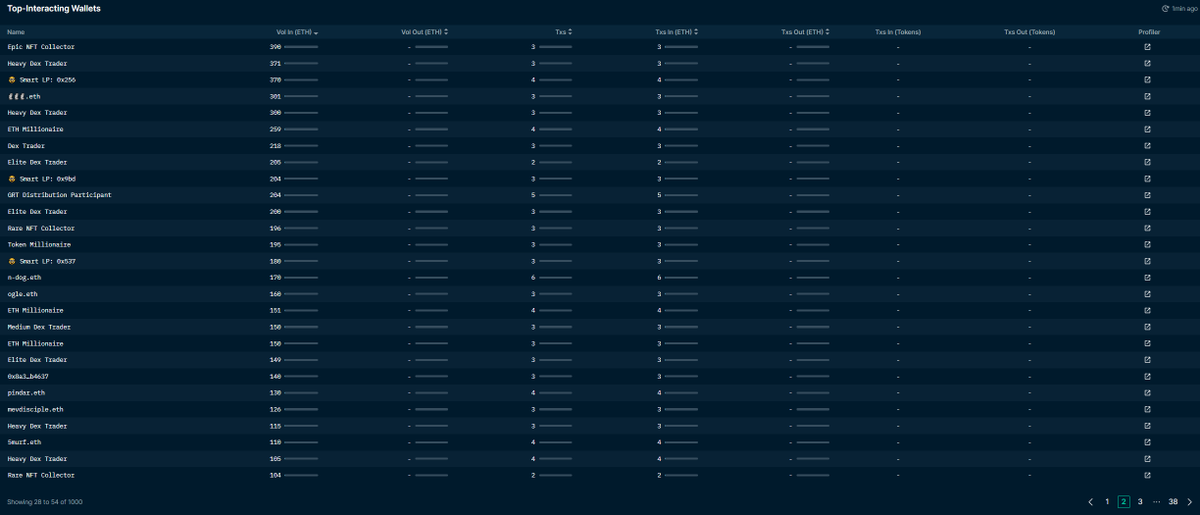Open profiler for GRT Distribution Participant
Screen dimensions: 1200x515
(1147, 195)
